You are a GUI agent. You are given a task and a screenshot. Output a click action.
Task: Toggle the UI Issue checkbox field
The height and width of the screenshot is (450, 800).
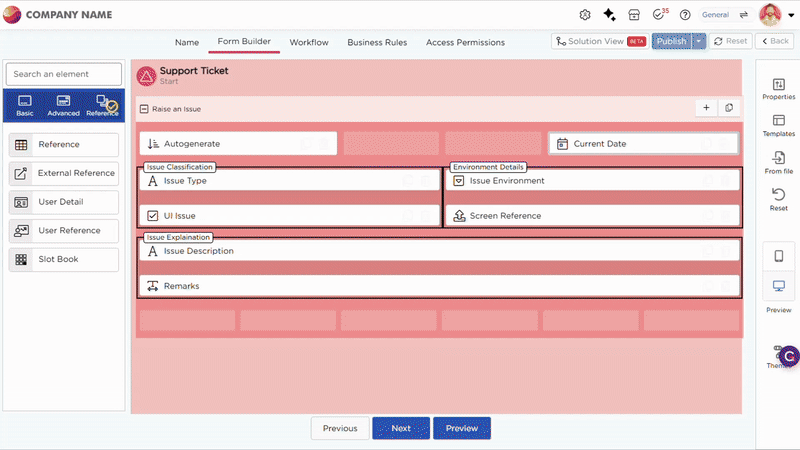(x=153, y=216)
